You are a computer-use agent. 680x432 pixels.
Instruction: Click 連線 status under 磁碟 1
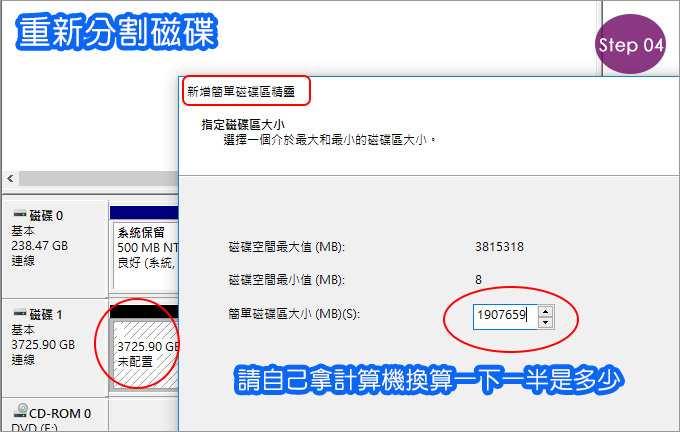(23, 360)
